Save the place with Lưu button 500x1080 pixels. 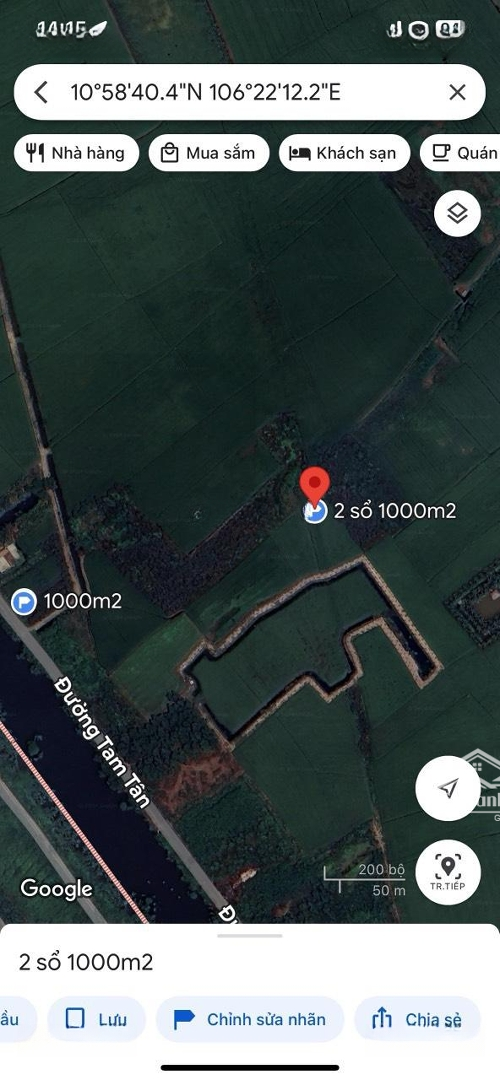coord(96,1019)
